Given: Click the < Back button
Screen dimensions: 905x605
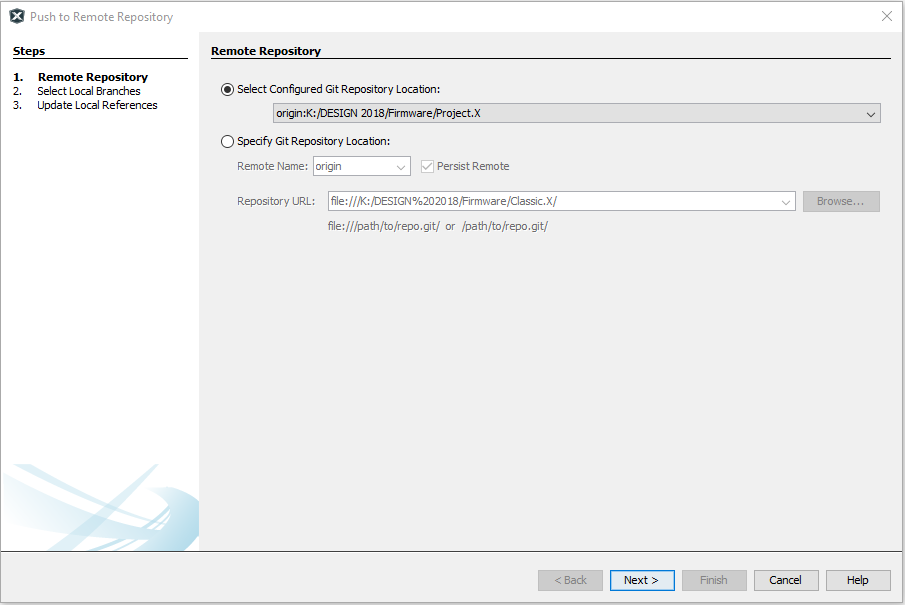Looking at the screenshot, I should (570, 580).
